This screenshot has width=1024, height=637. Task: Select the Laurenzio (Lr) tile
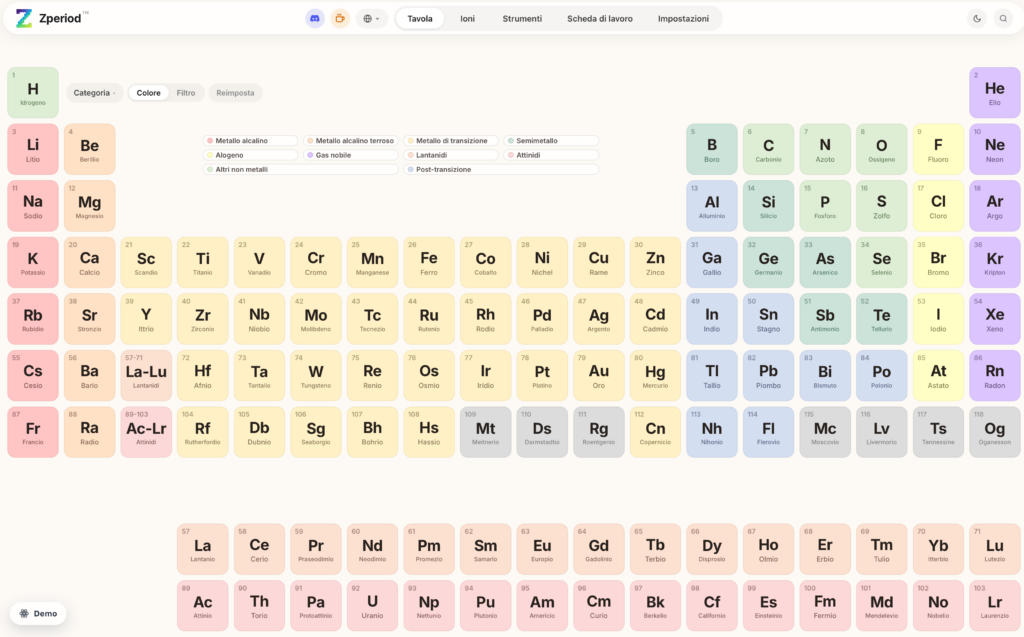[995, 606]
